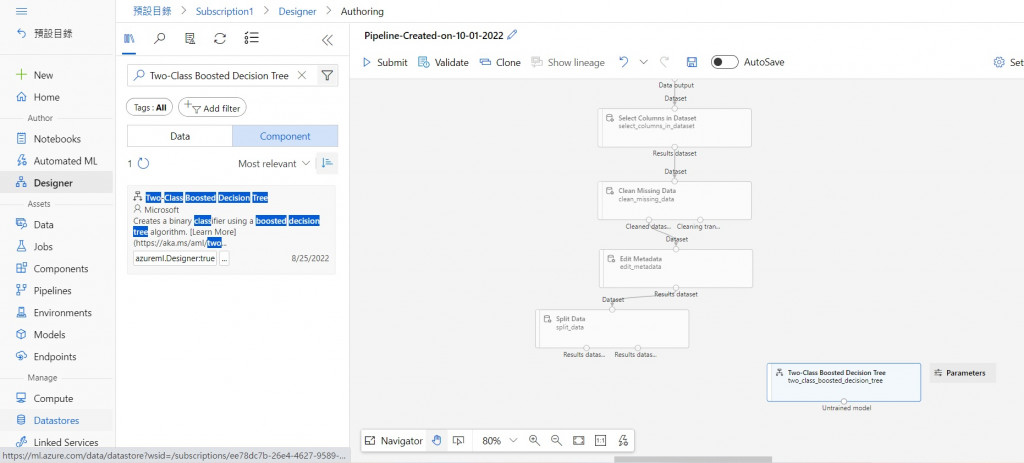Click the refresh icon in the panel tabs
The height and width of the screenshot is (463, 1024).
pos(220,39)
